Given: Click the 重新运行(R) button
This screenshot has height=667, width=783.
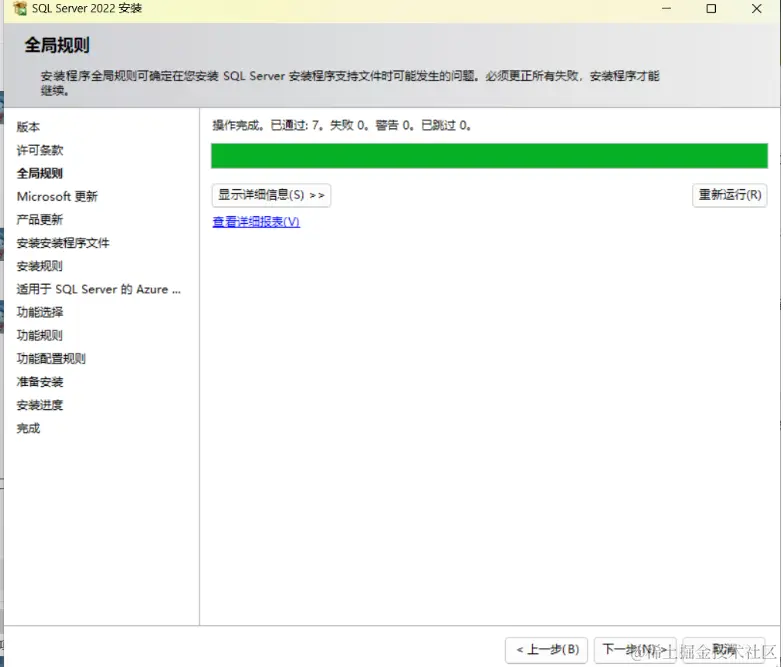Looking at the screenshot, I should 730,195.
